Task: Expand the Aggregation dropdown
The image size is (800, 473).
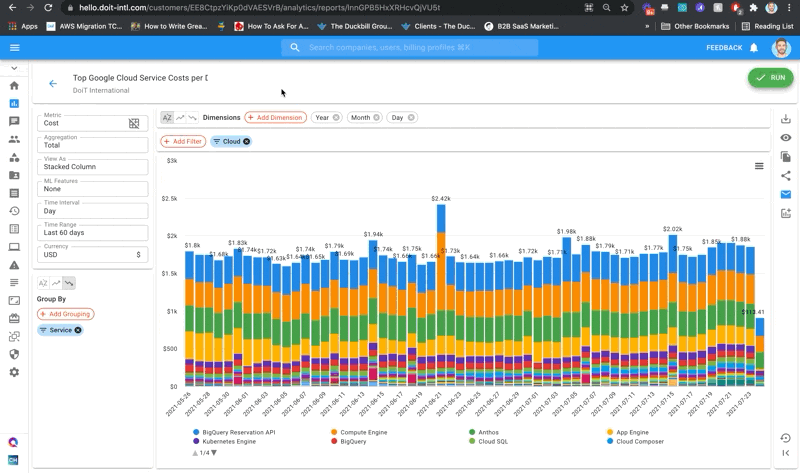Action: [x=92, y=145]
